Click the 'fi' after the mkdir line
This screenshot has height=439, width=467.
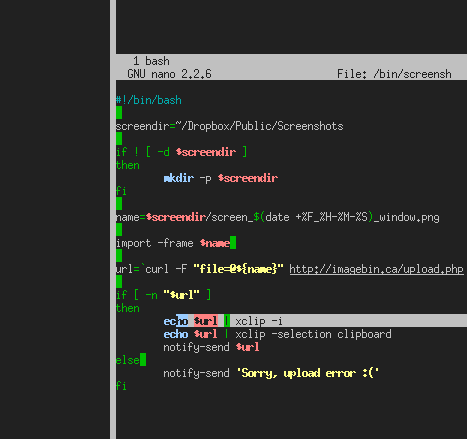121,191
